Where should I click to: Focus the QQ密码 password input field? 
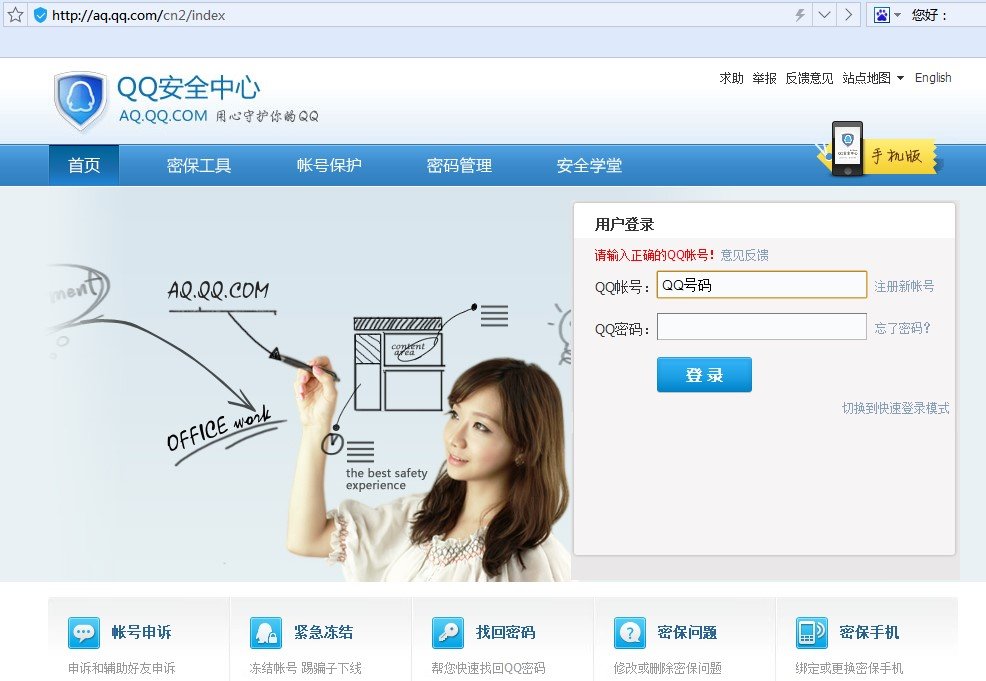pyautogui.click(x=761, y=327)
